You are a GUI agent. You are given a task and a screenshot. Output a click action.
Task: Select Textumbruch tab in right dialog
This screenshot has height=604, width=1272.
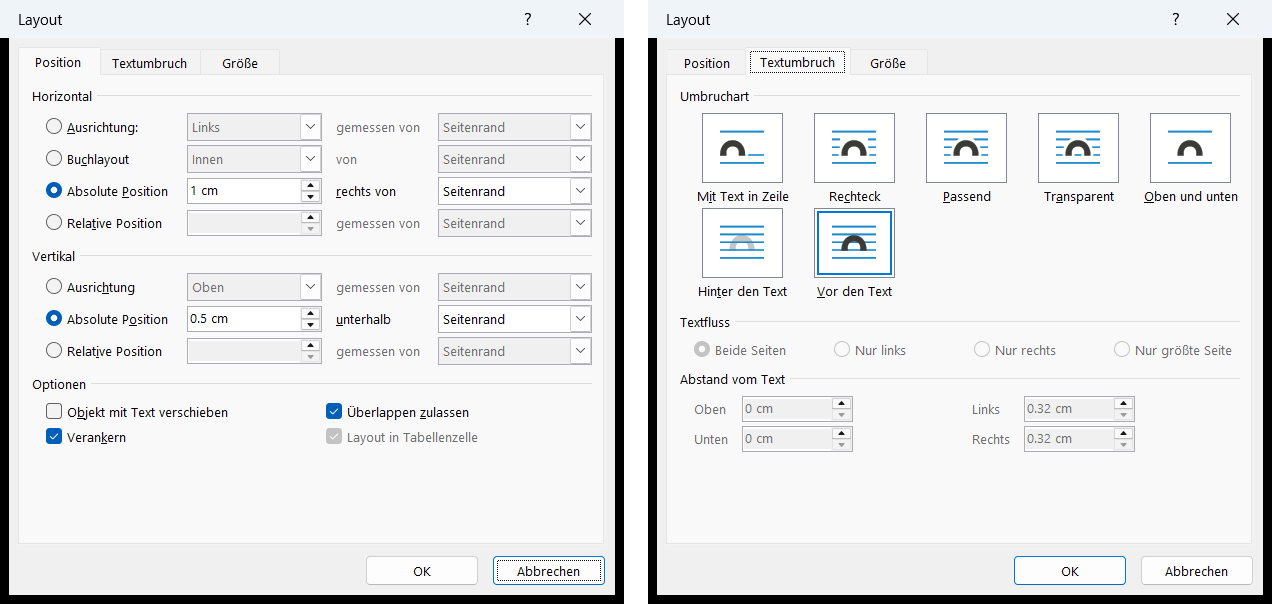[798, 62]
